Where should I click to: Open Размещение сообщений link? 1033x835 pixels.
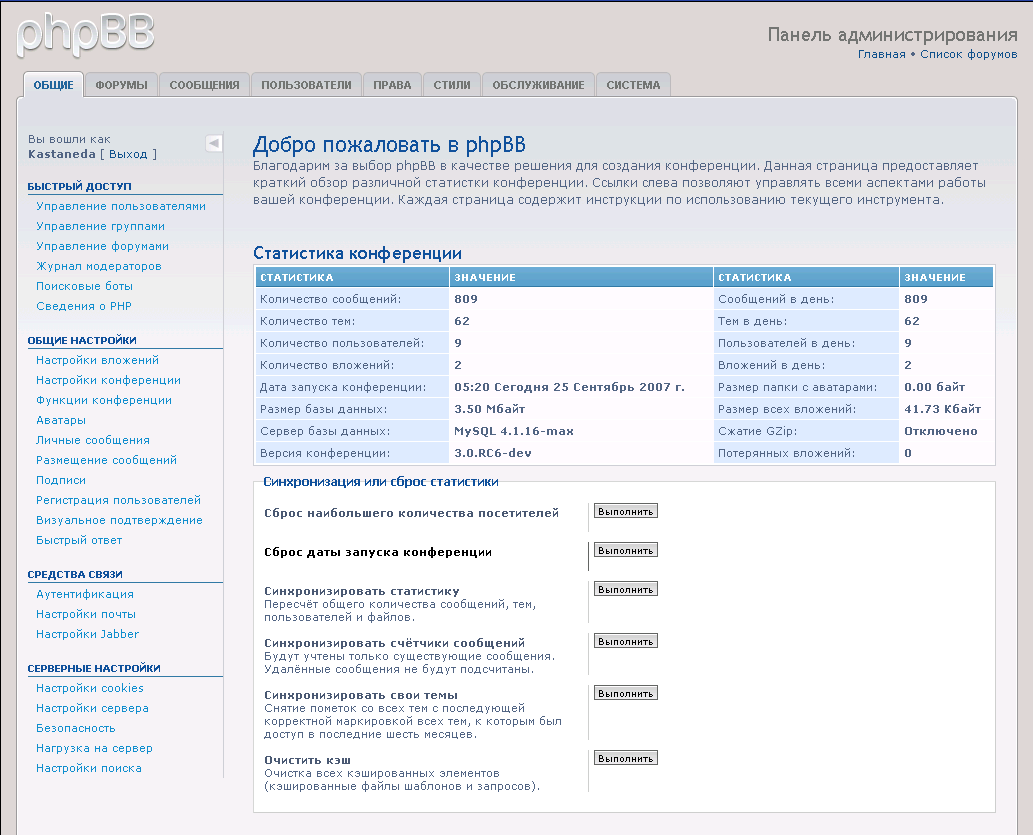(x=106, y=460)
